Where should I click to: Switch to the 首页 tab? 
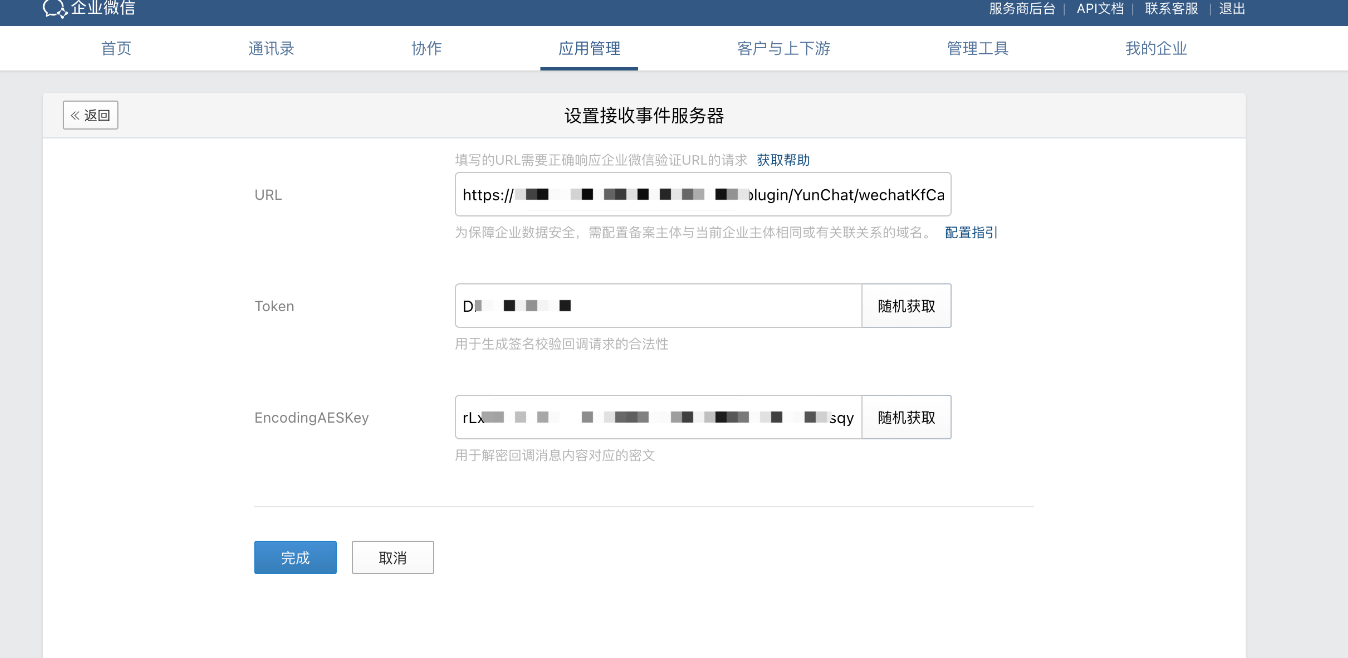coord(116,49)
